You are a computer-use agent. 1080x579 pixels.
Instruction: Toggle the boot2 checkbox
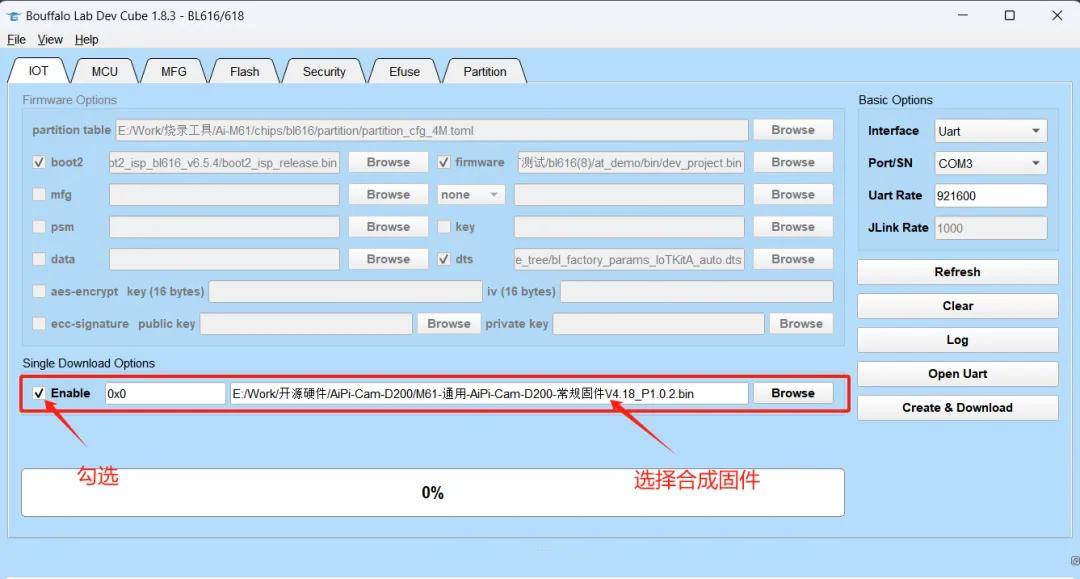pos(39,162)
